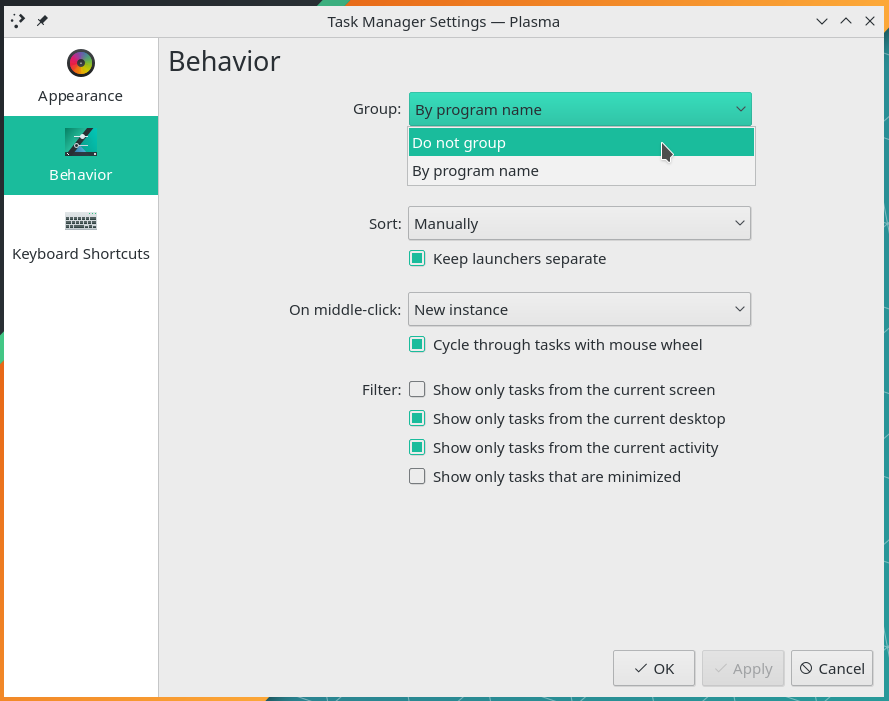Discard changes with Cancel button

[x=832, y=668]
